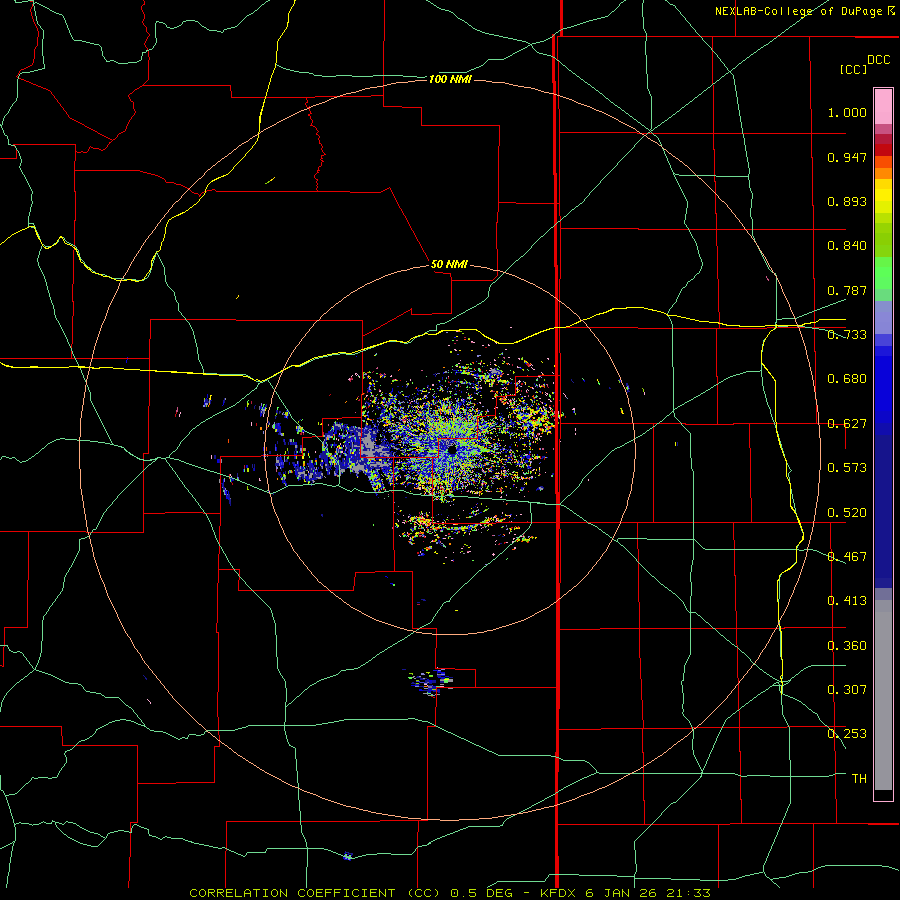Select the 0.627 scale value

[847, 424]
